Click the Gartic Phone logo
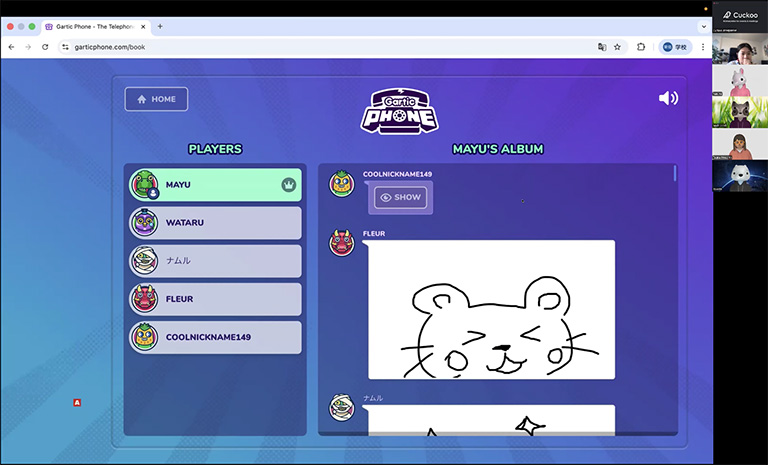768x465 pixels. click(399, 110)
